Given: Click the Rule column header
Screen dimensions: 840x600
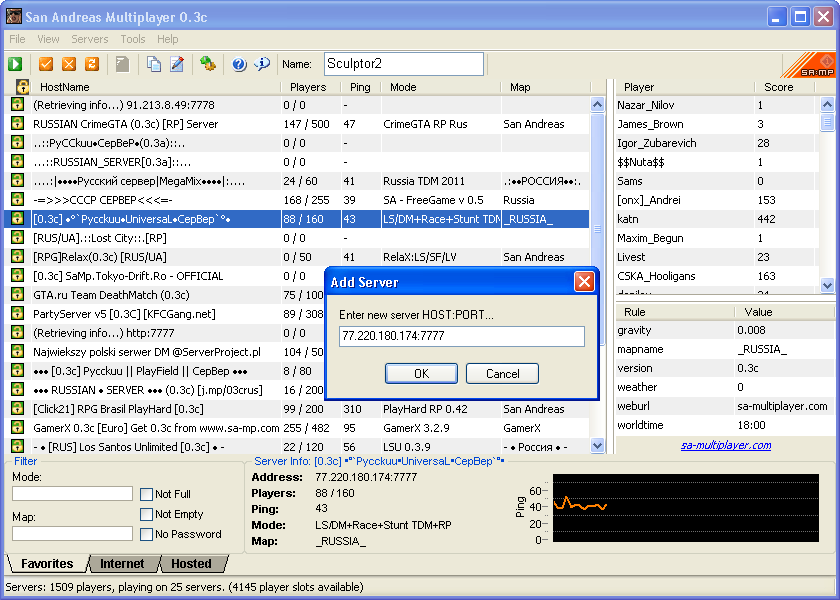Looking at the screenshot, I should pyautogui.click(x=675, y=312).
